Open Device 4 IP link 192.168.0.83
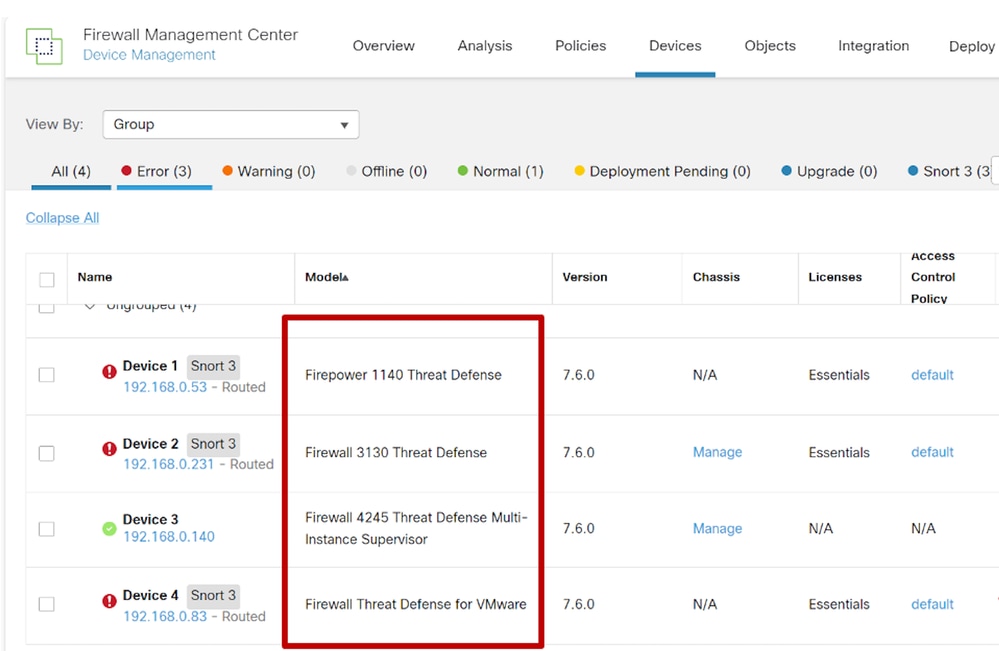 (165, 617)
